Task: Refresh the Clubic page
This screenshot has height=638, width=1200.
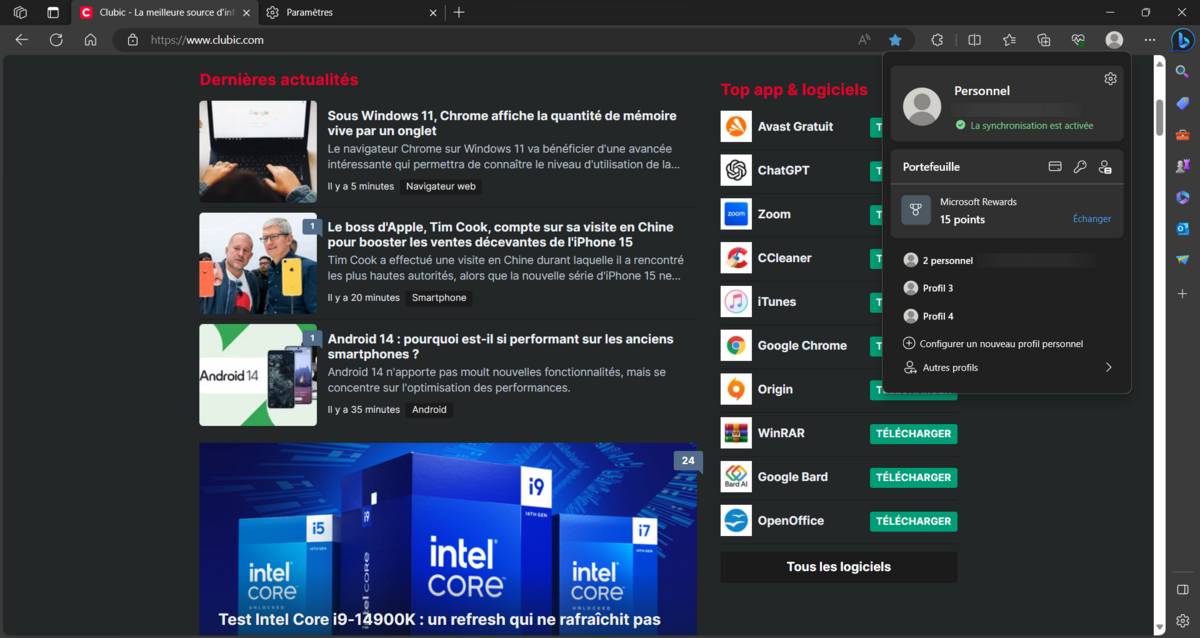Action: point(56,40)
